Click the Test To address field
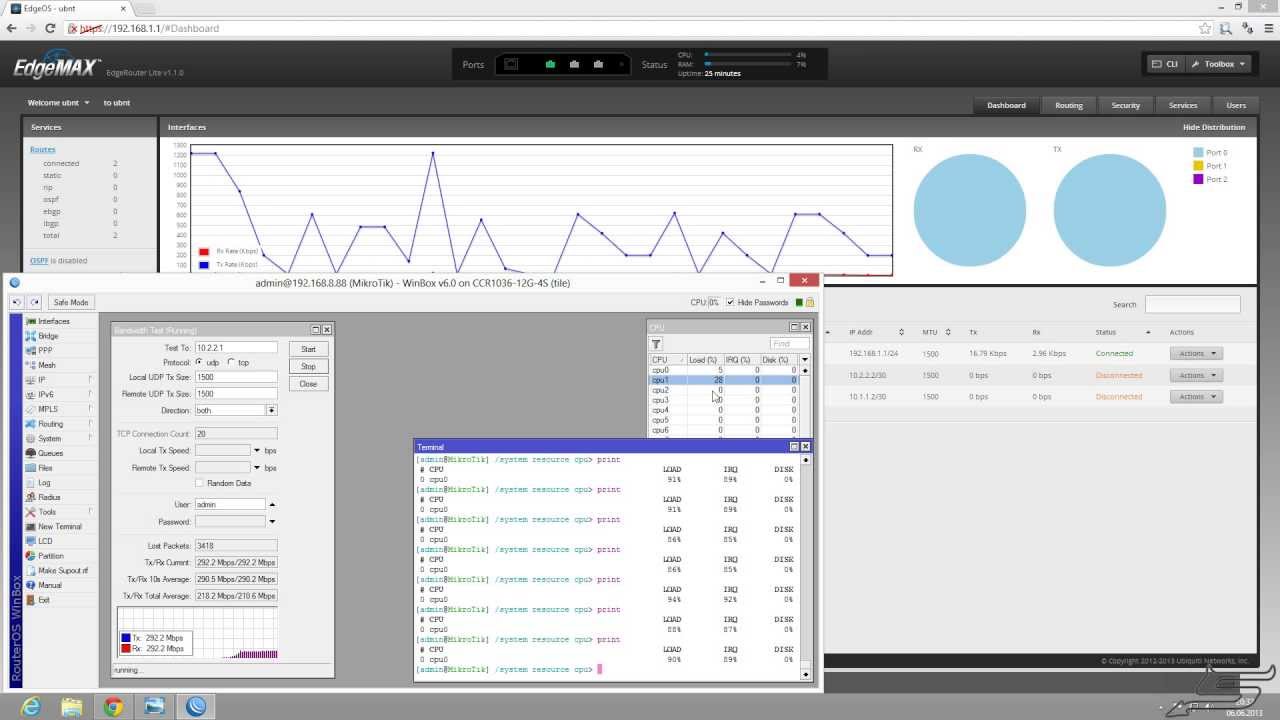The image size is (1280, 720). (235, 348)
